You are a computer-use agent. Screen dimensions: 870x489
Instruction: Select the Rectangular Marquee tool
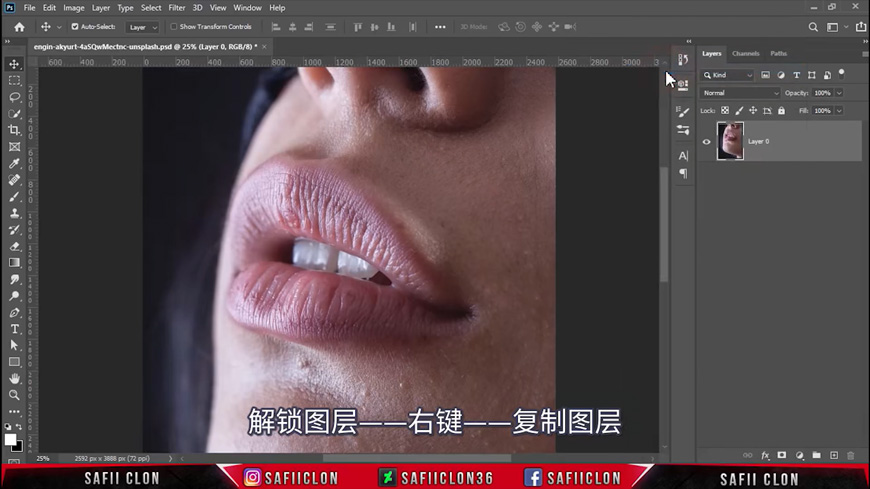click(14, 80)
